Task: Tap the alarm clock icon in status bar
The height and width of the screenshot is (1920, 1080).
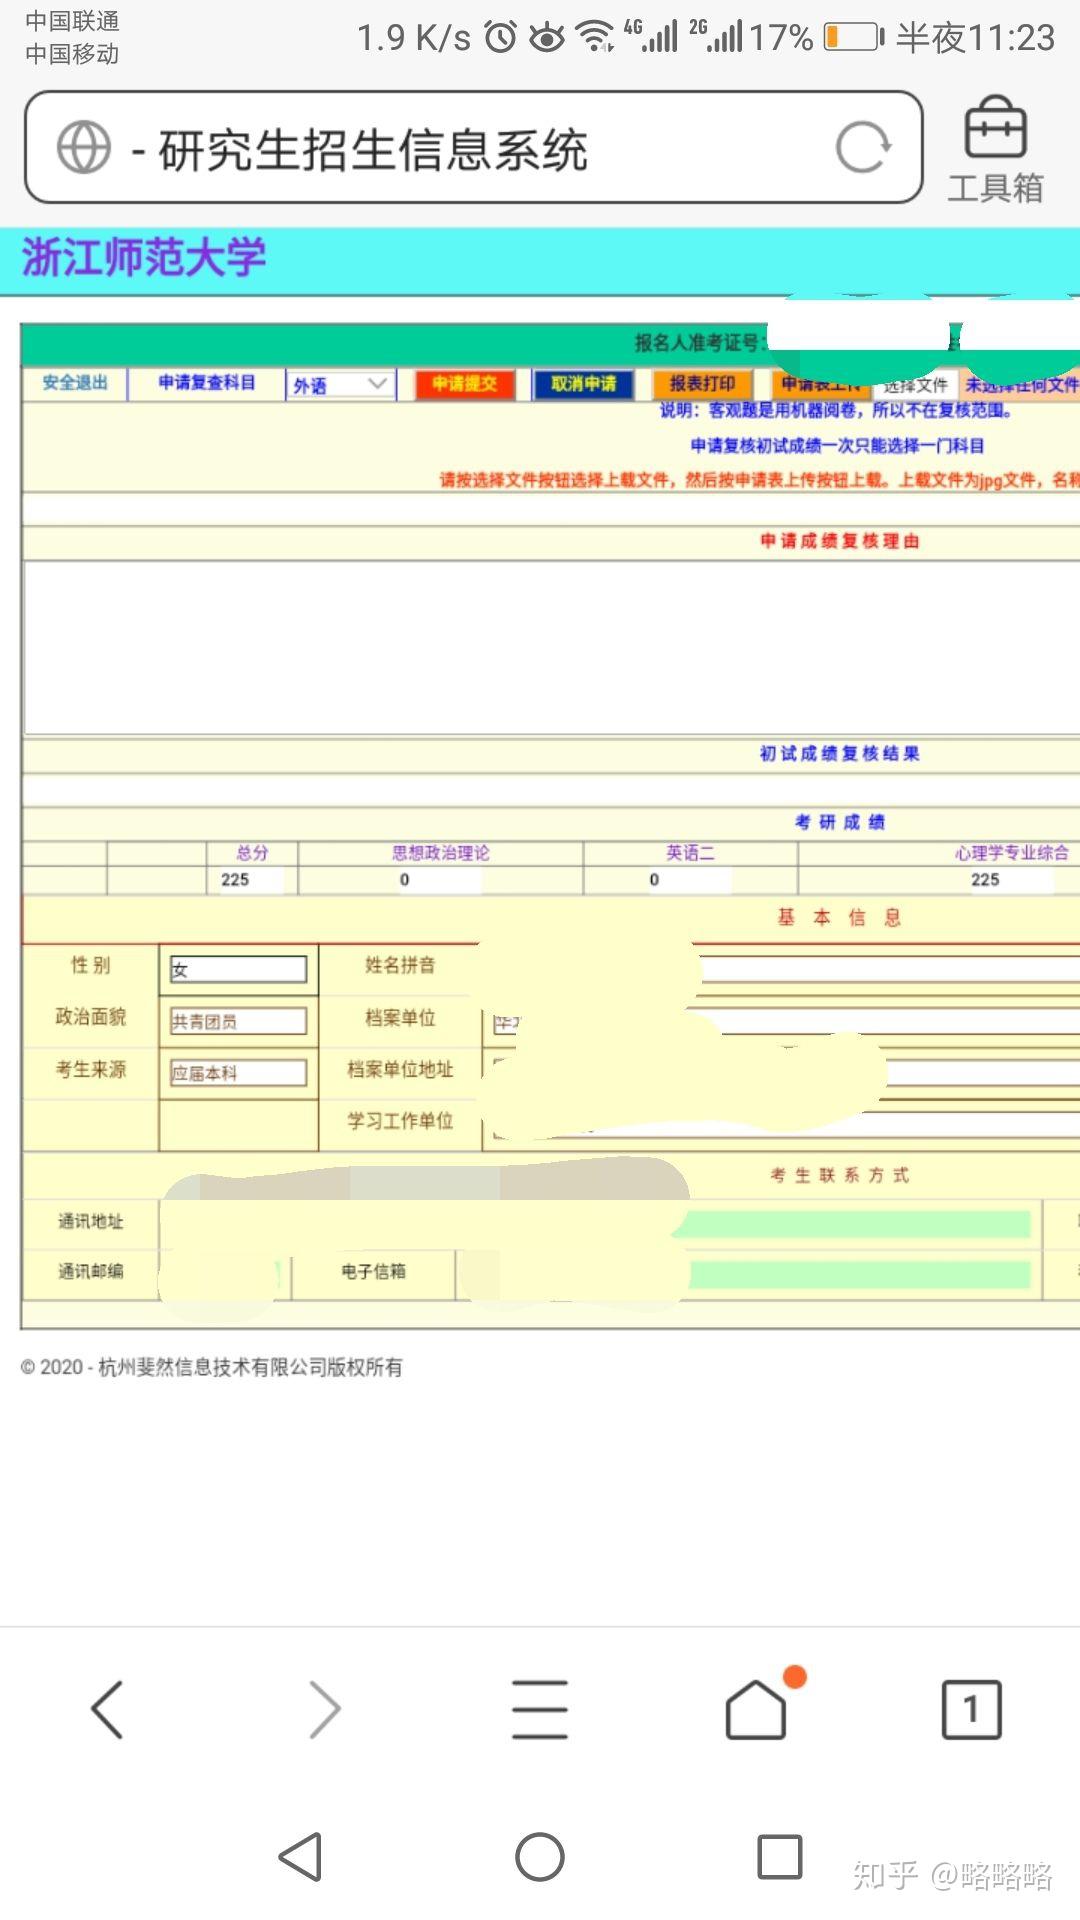Action: (x=501, y=37)
